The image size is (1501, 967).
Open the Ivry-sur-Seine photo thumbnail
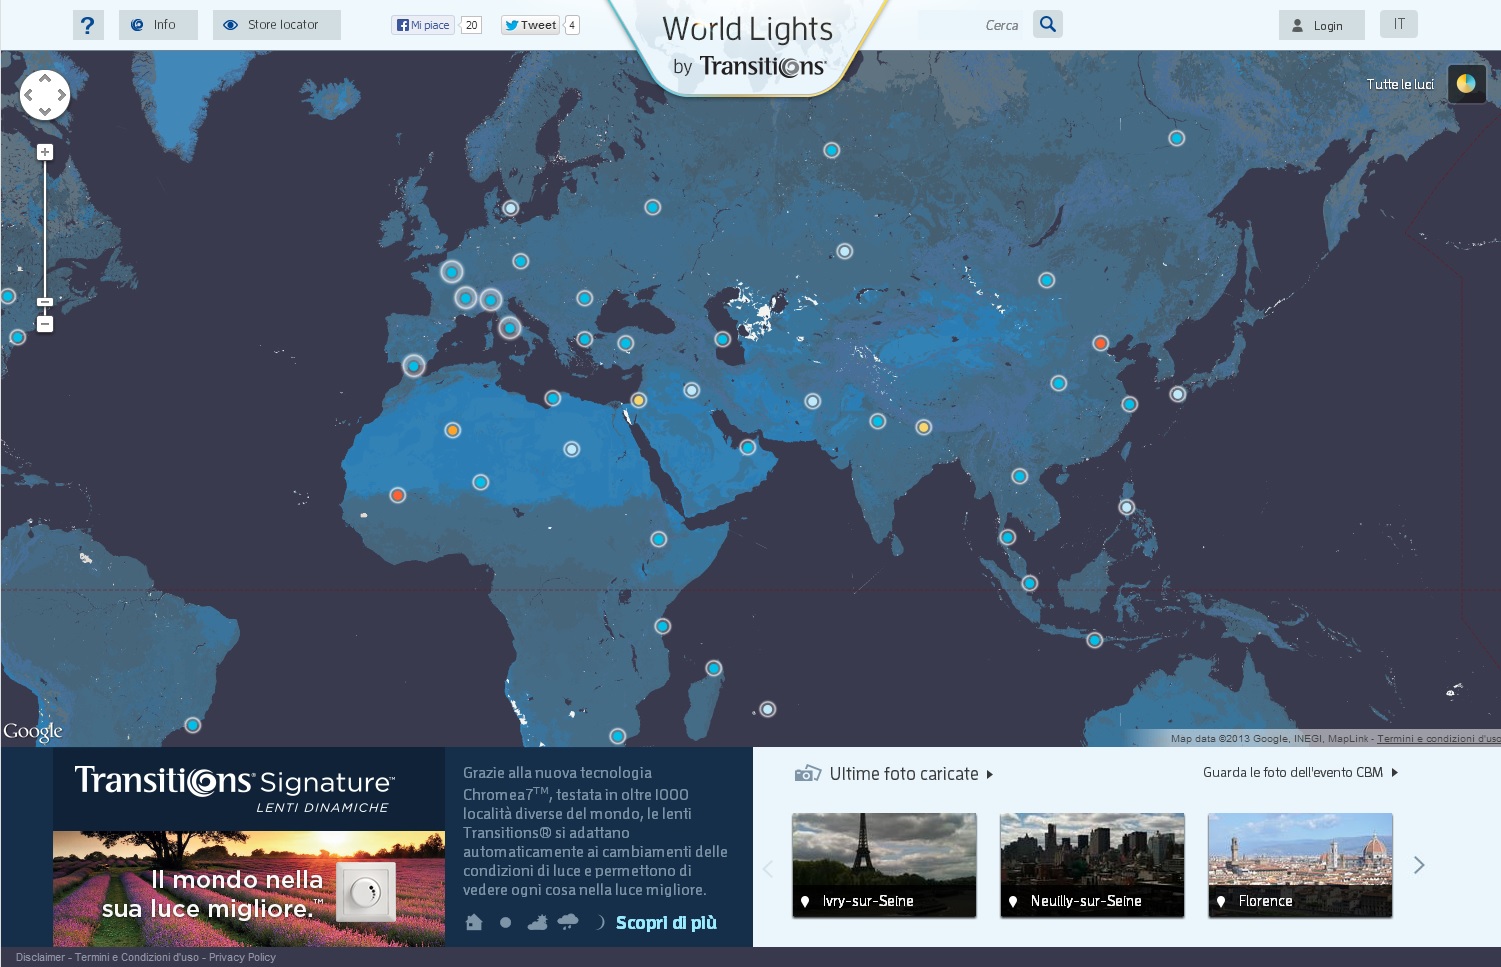[884, 865]
